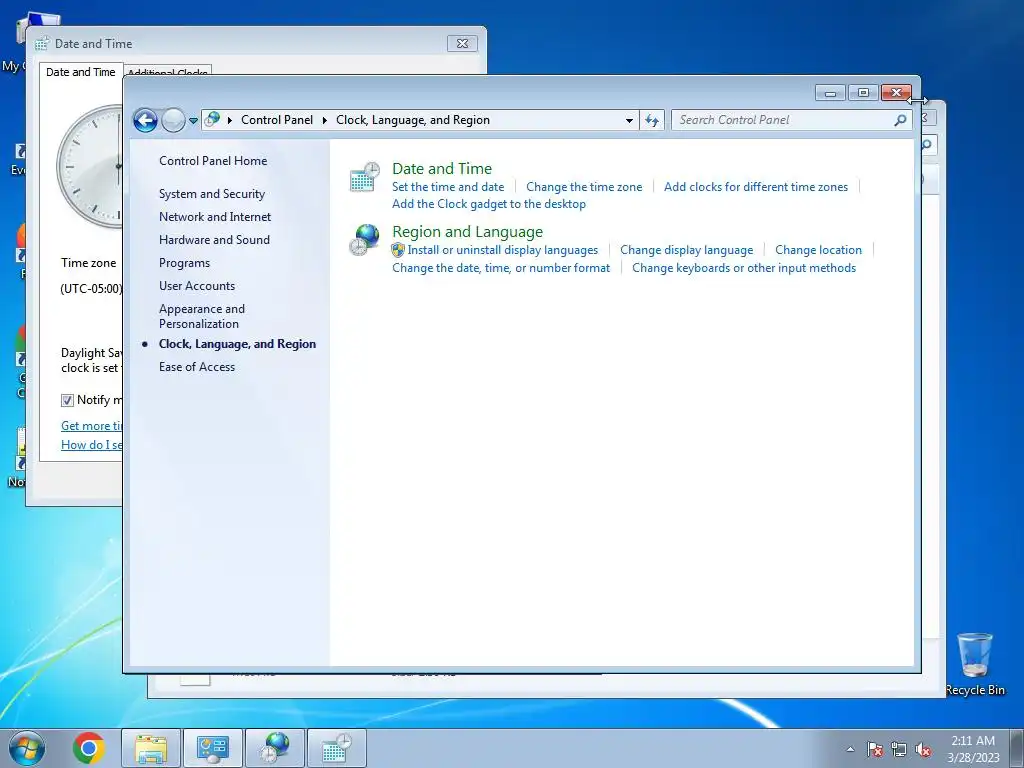Click the Region globe taskbar button
Screen dimensions: 1024x768
pos(275,748)
